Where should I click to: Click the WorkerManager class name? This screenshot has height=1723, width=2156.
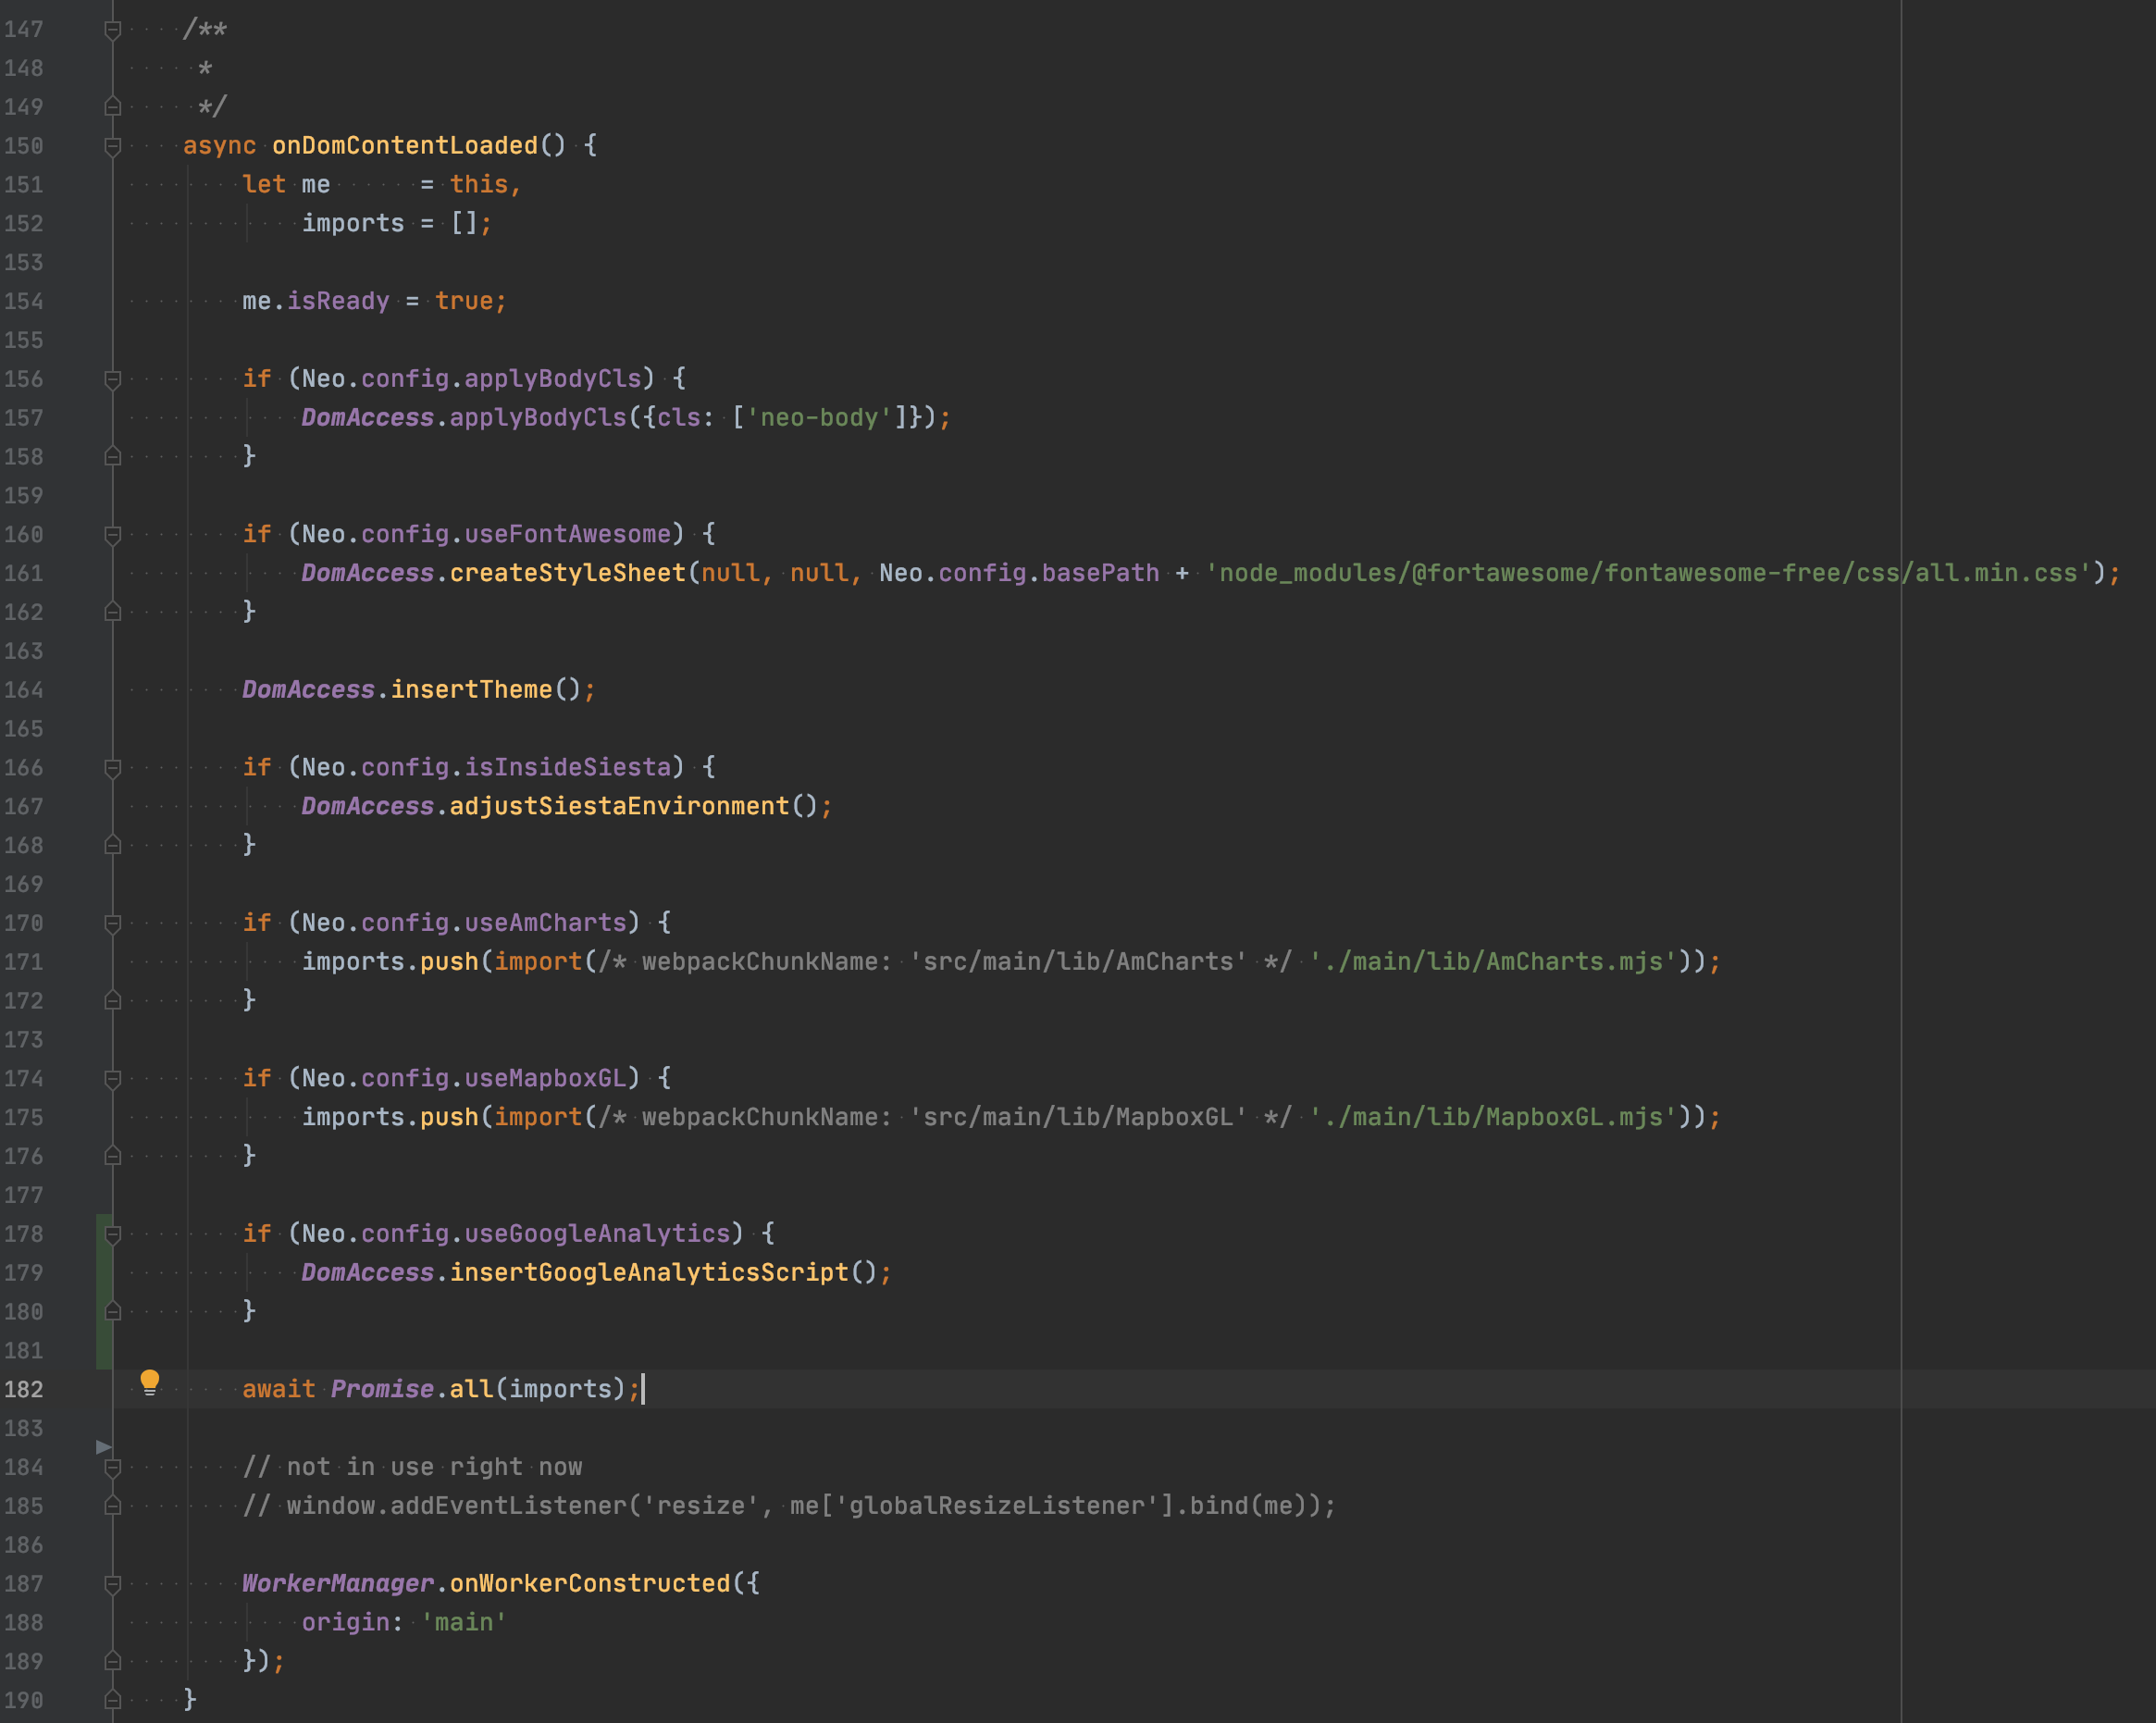(338, 1583)
